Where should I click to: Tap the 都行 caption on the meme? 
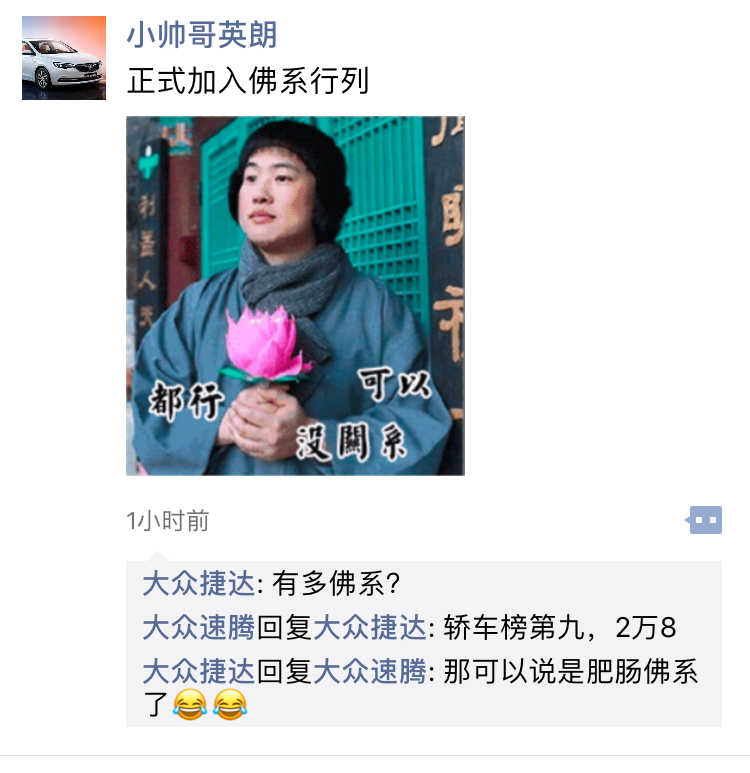coord(186,401)
